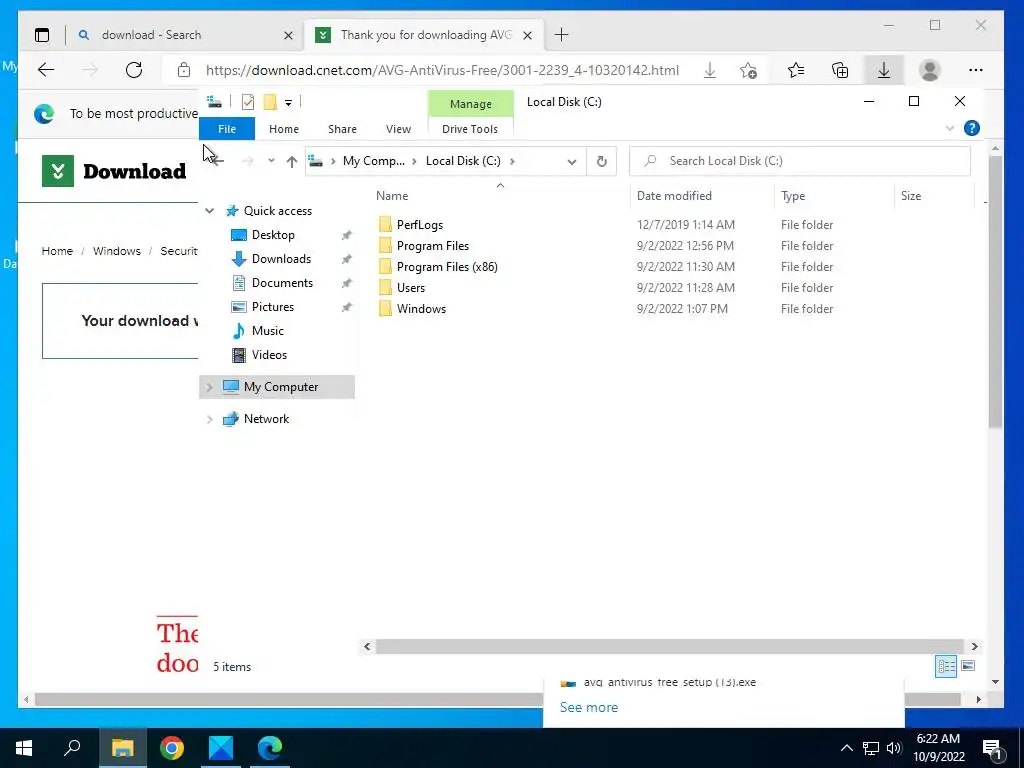Reload the page in Edge
Viewport: 1024px width, 768px height.
(134, 70)
